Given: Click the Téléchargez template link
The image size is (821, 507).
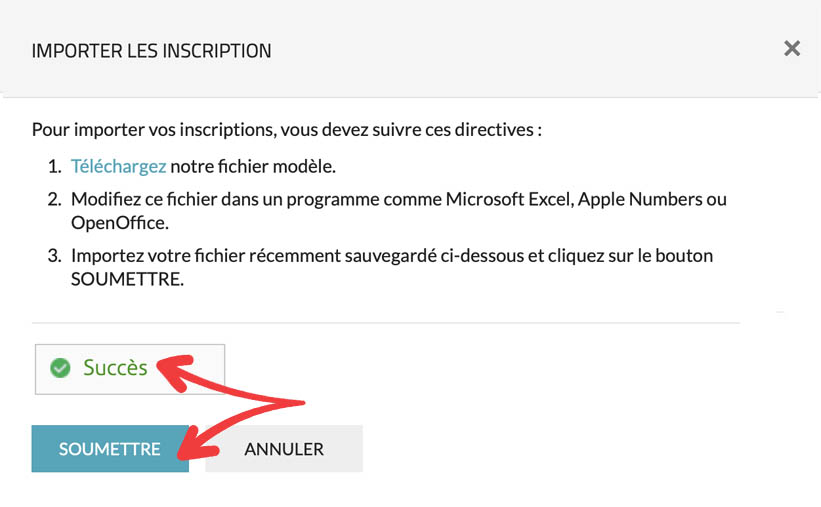Looking at the screenshot, I should pos(118,166).
